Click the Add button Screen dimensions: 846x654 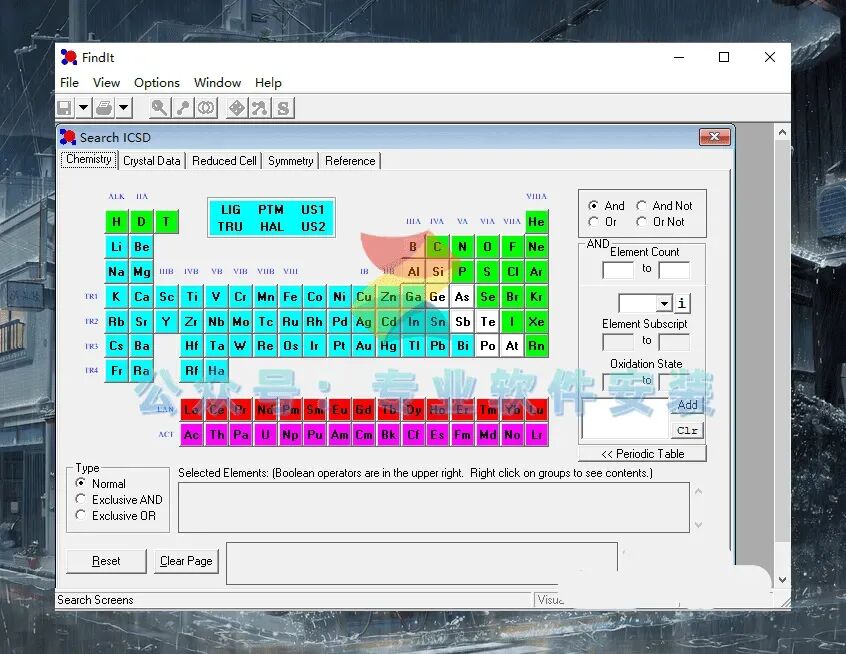tap(687, 405)
